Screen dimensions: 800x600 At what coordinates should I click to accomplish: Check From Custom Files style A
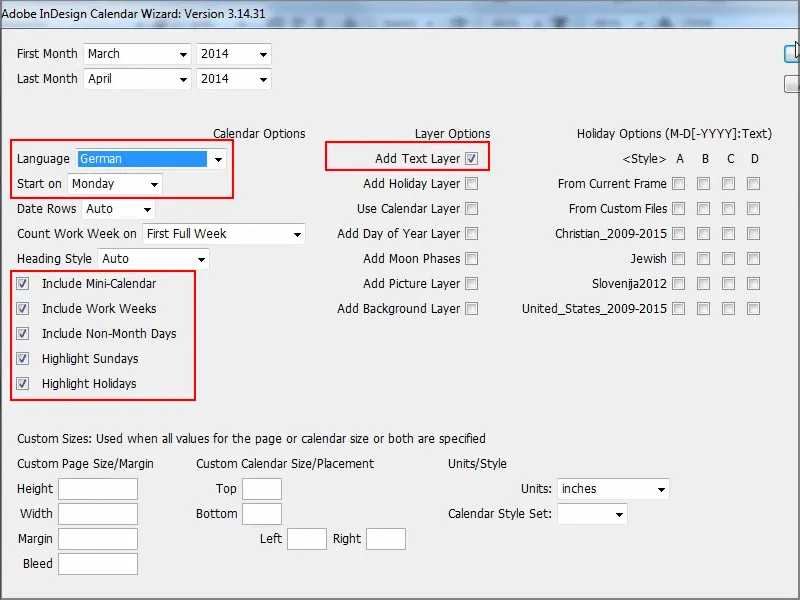(679, 209)
